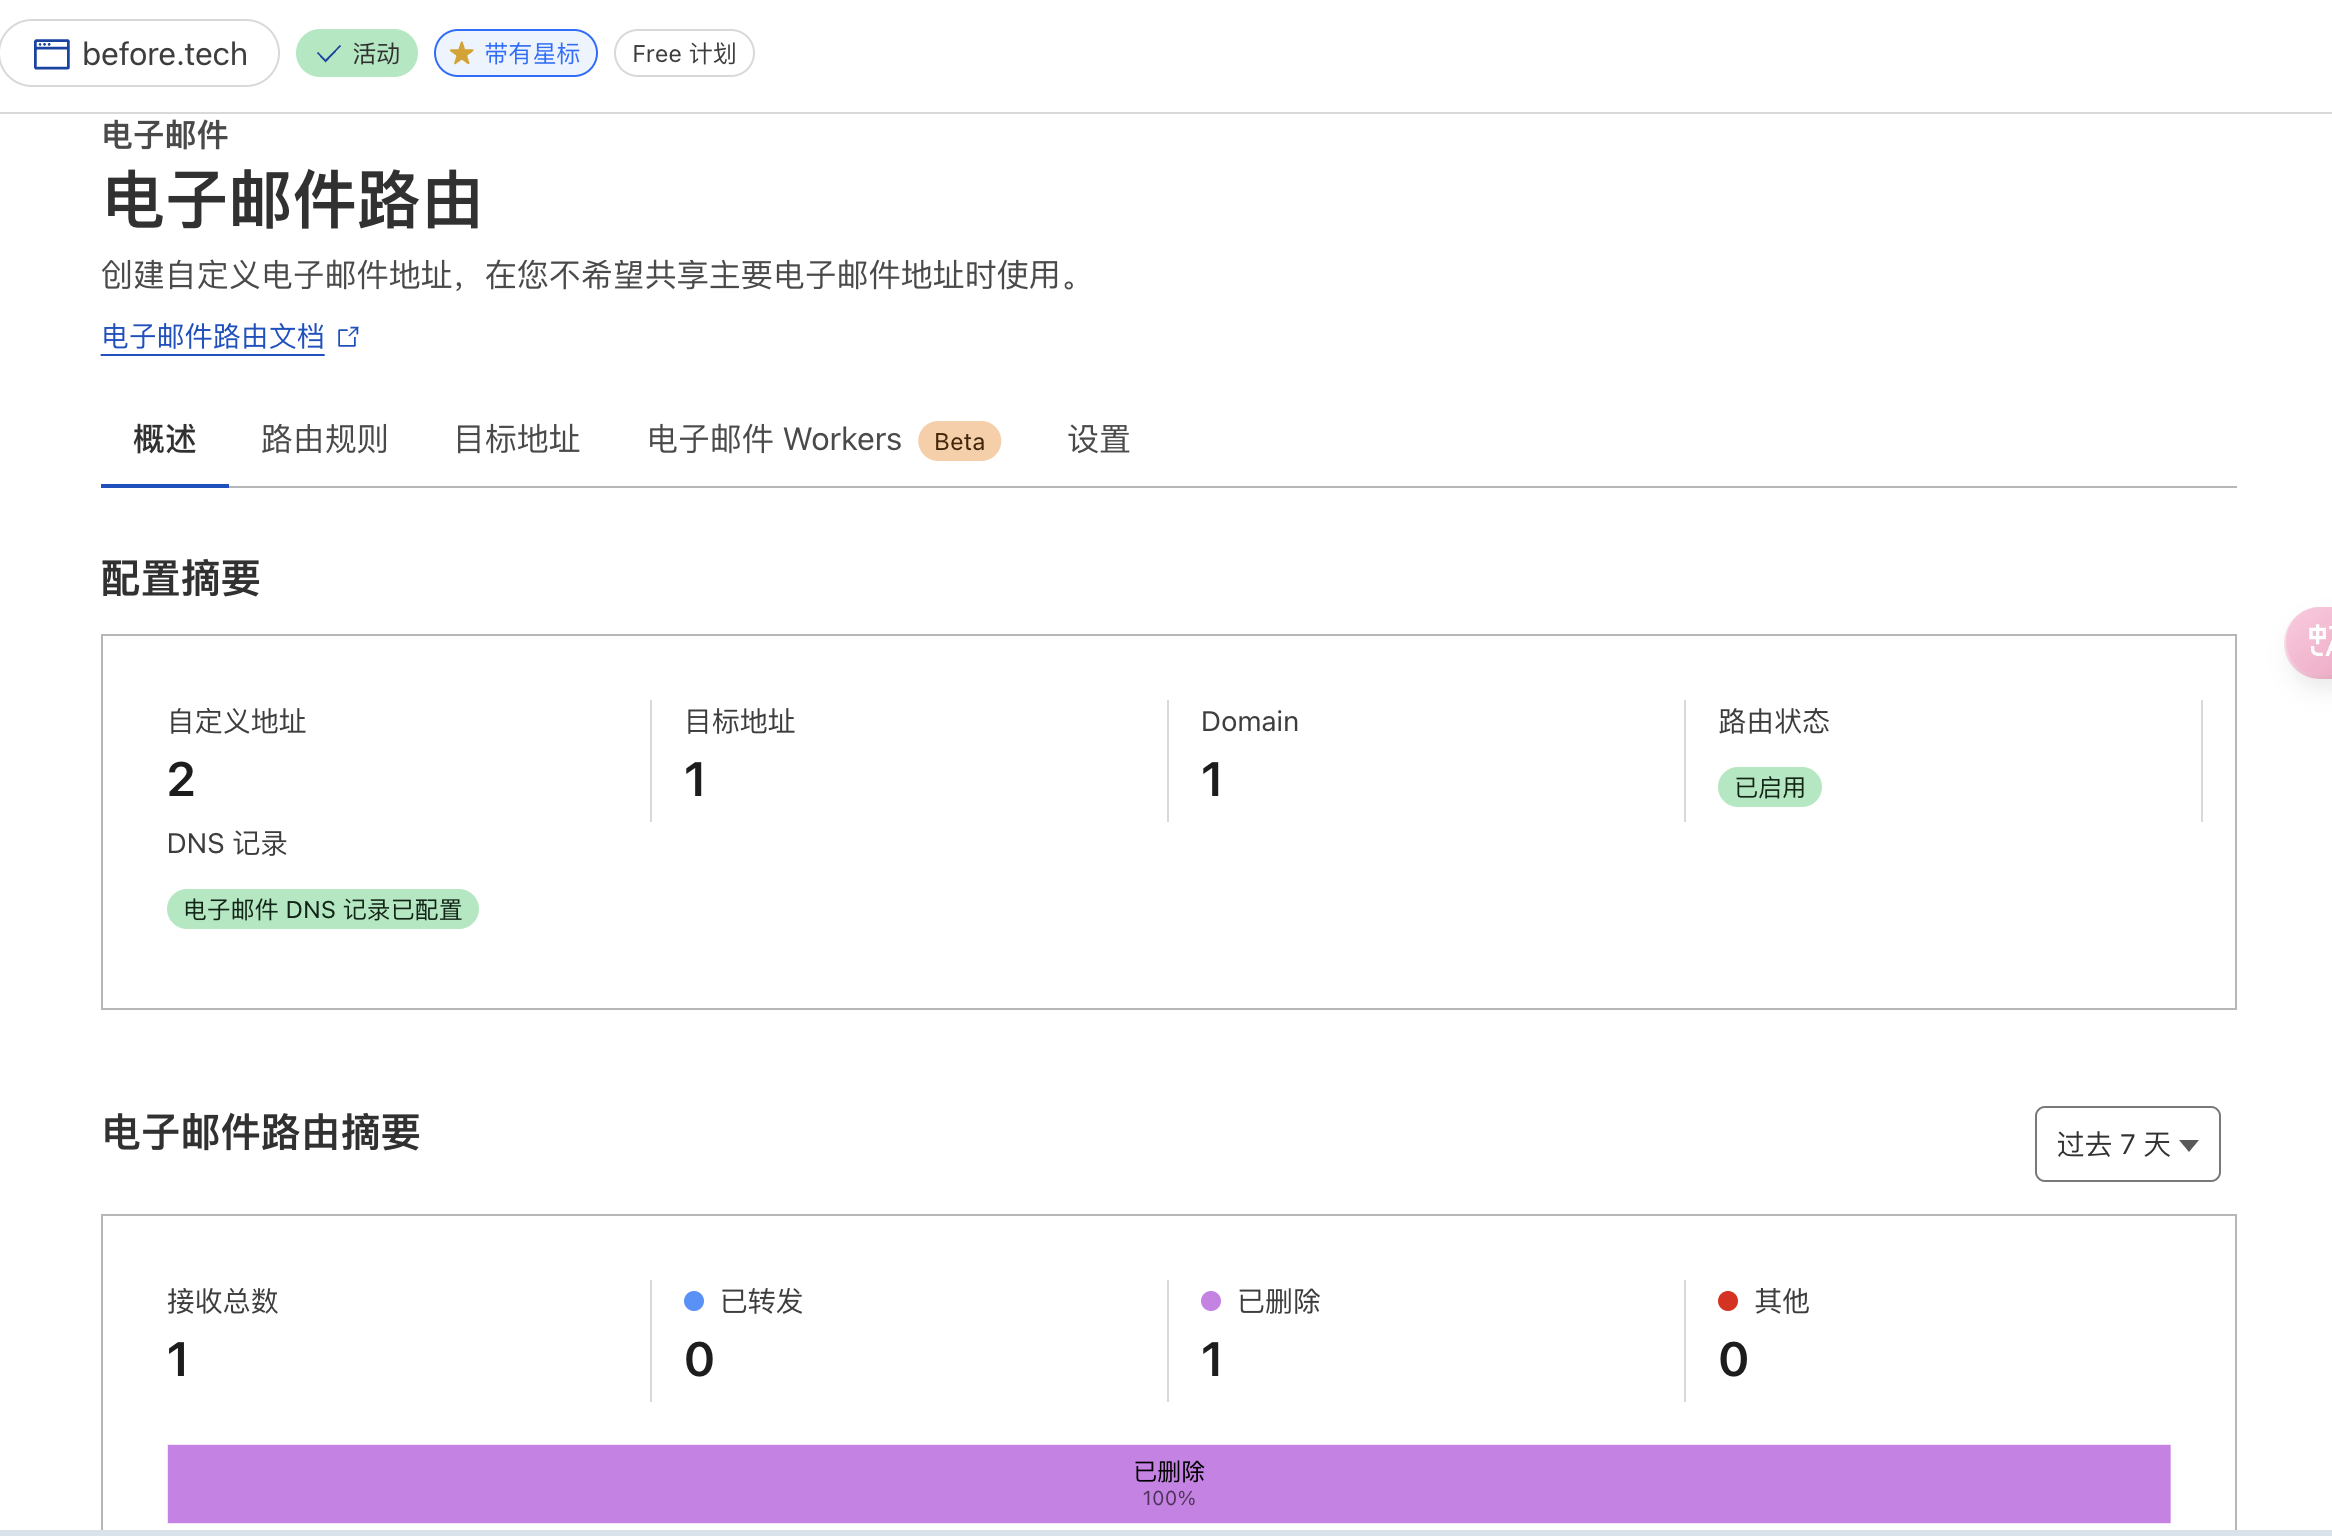
Task: Click the 电子邮件 DNS 记录已配置 badge
Action: [322, 910]
